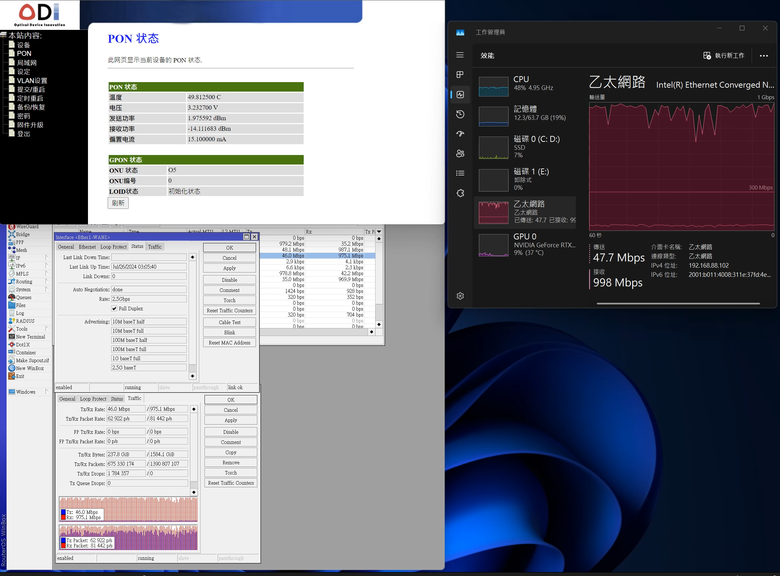Click Remove in the Traffic dialog
This screenshot has height=576, width=780.
click(231, 463)
